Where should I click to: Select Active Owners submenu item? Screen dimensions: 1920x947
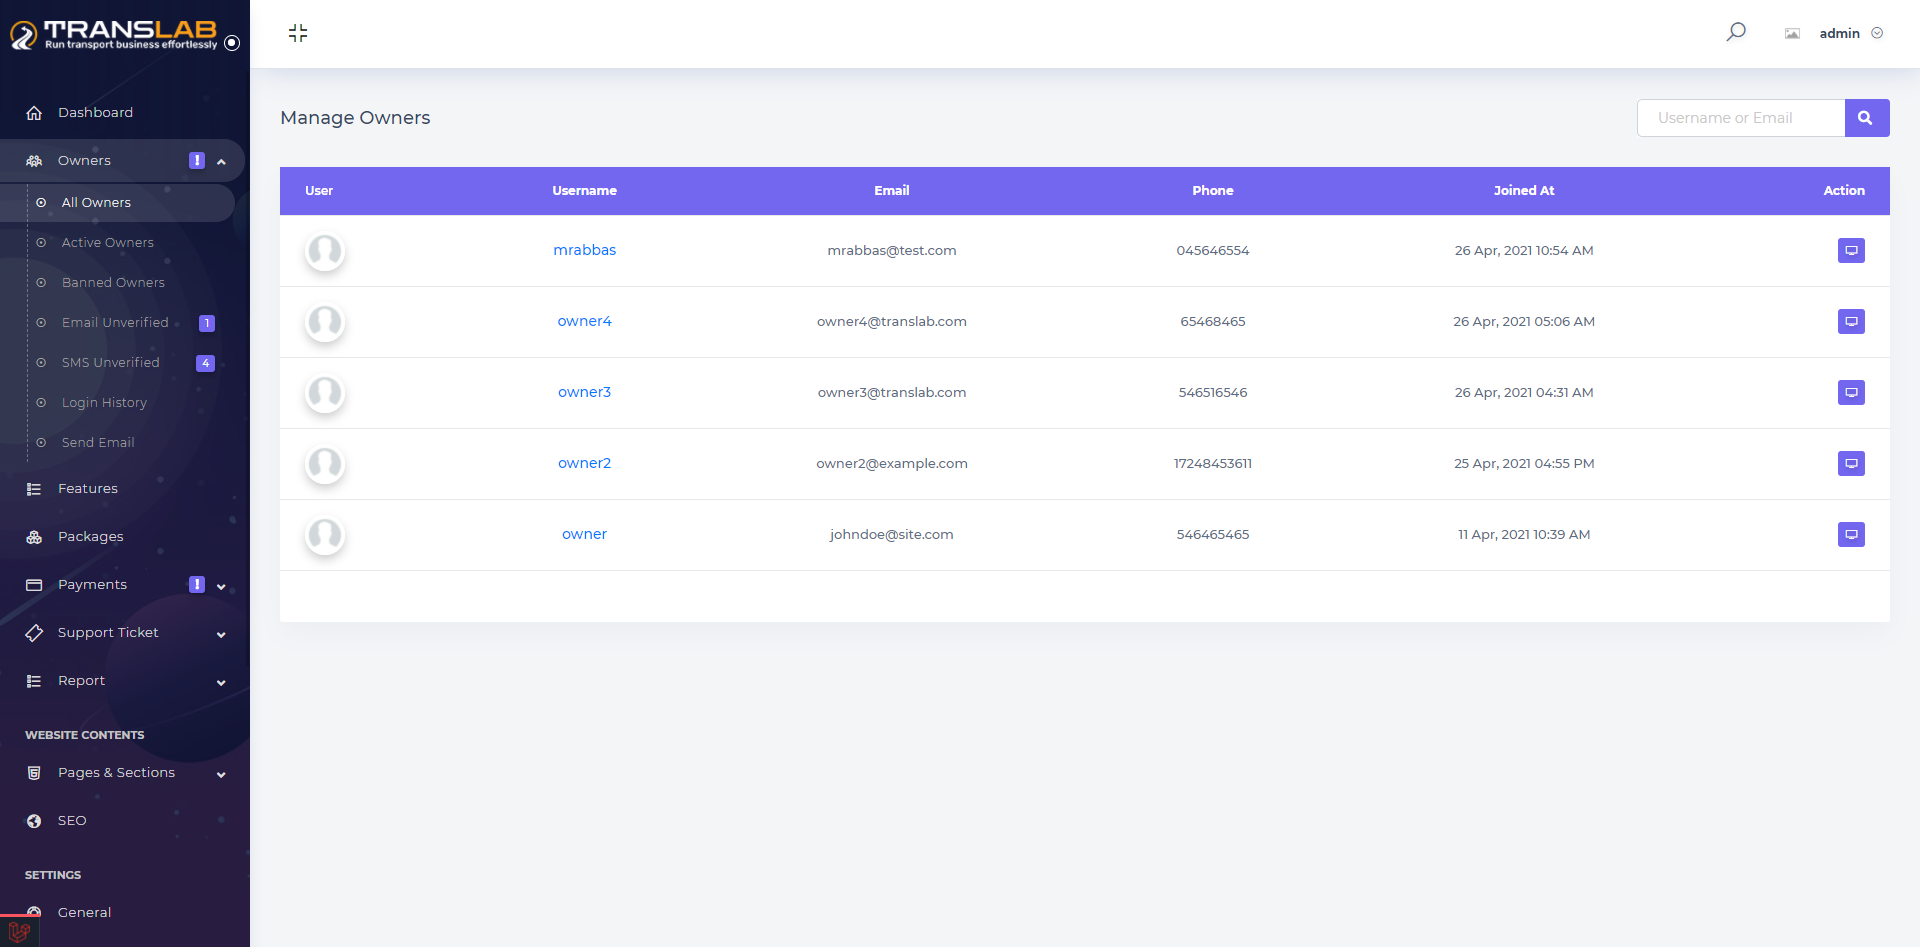(x=108, y=243)
